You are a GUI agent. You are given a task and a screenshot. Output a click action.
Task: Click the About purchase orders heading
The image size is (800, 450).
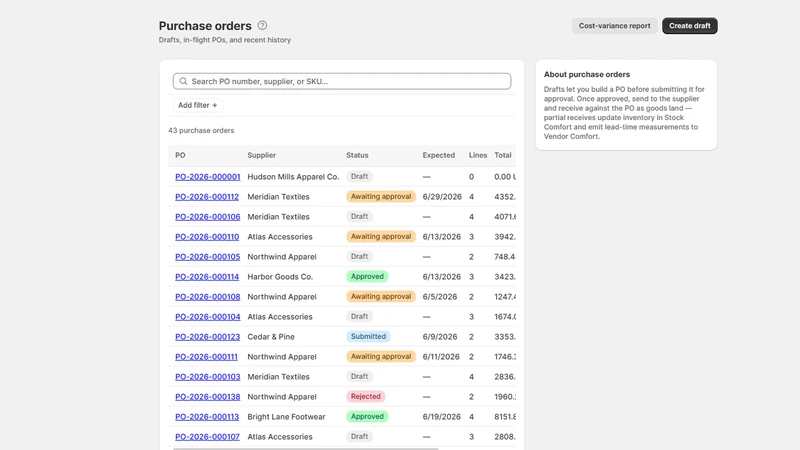pyautogui.click(x=587, y=74)
